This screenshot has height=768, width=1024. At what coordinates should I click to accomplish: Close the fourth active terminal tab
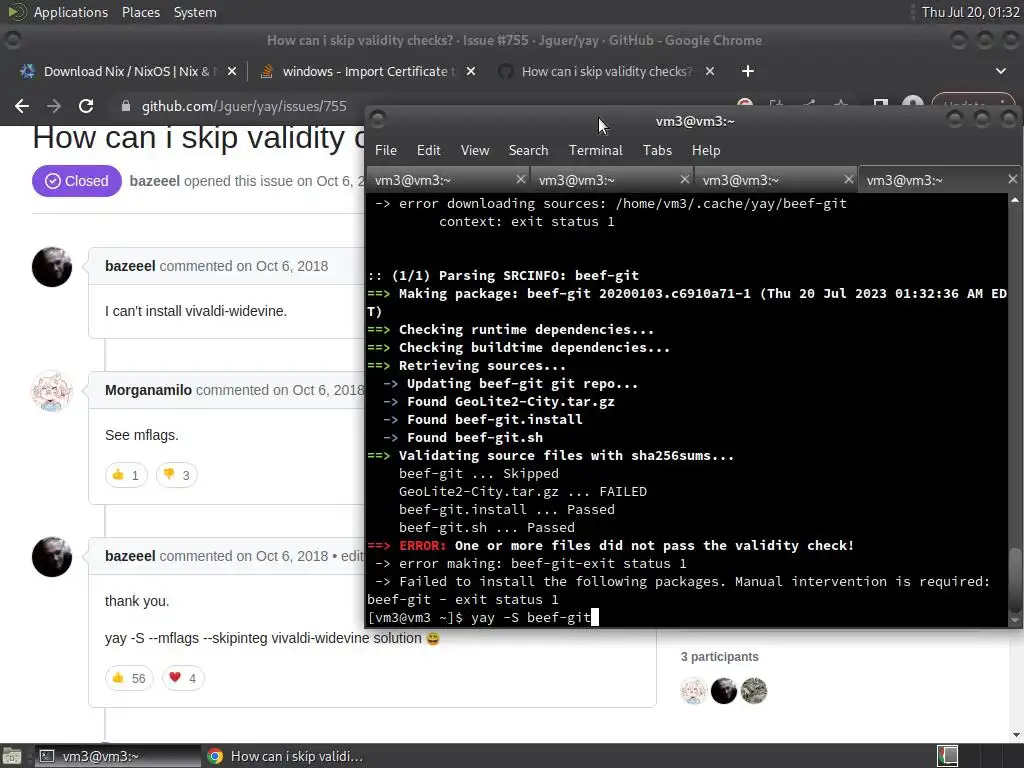(1012, 179)
